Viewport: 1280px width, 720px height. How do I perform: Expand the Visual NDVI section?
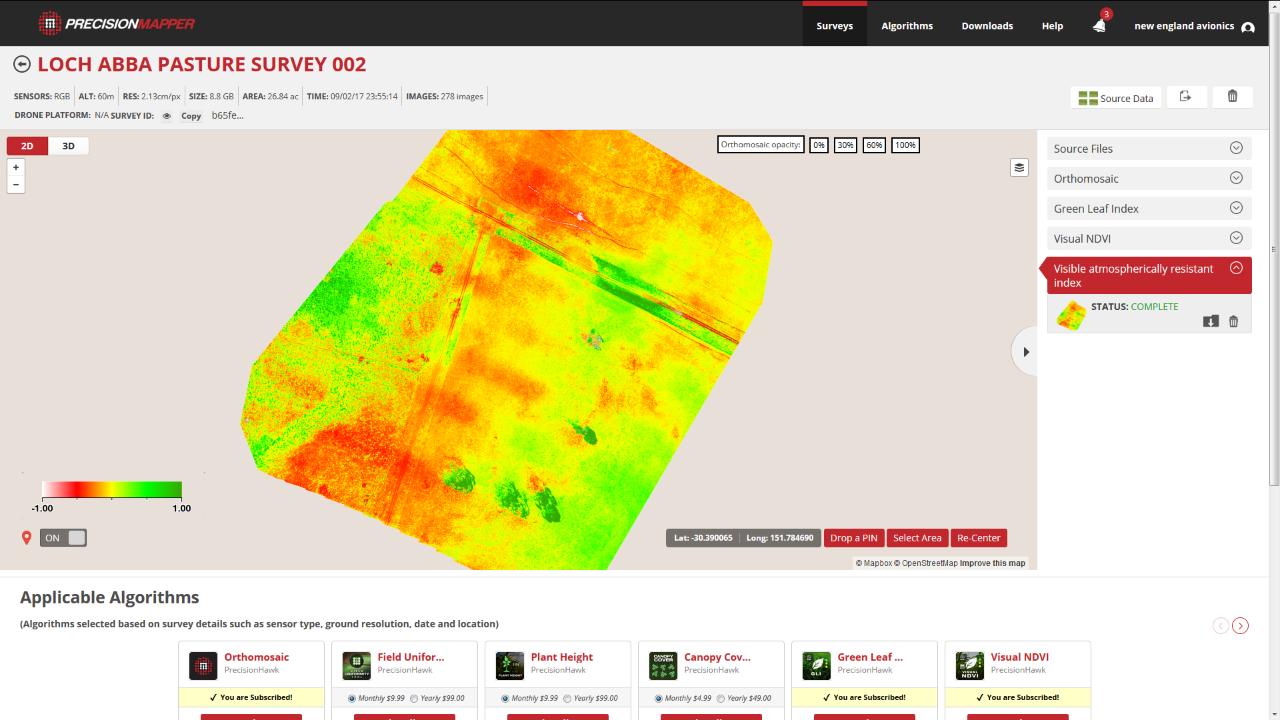point(1237,238)
